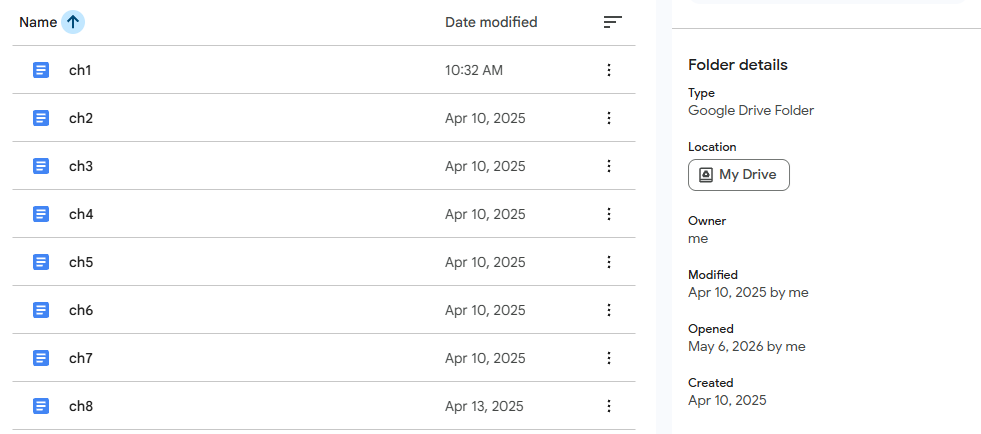Select the ch8 document name

click(x=81, y=406)
